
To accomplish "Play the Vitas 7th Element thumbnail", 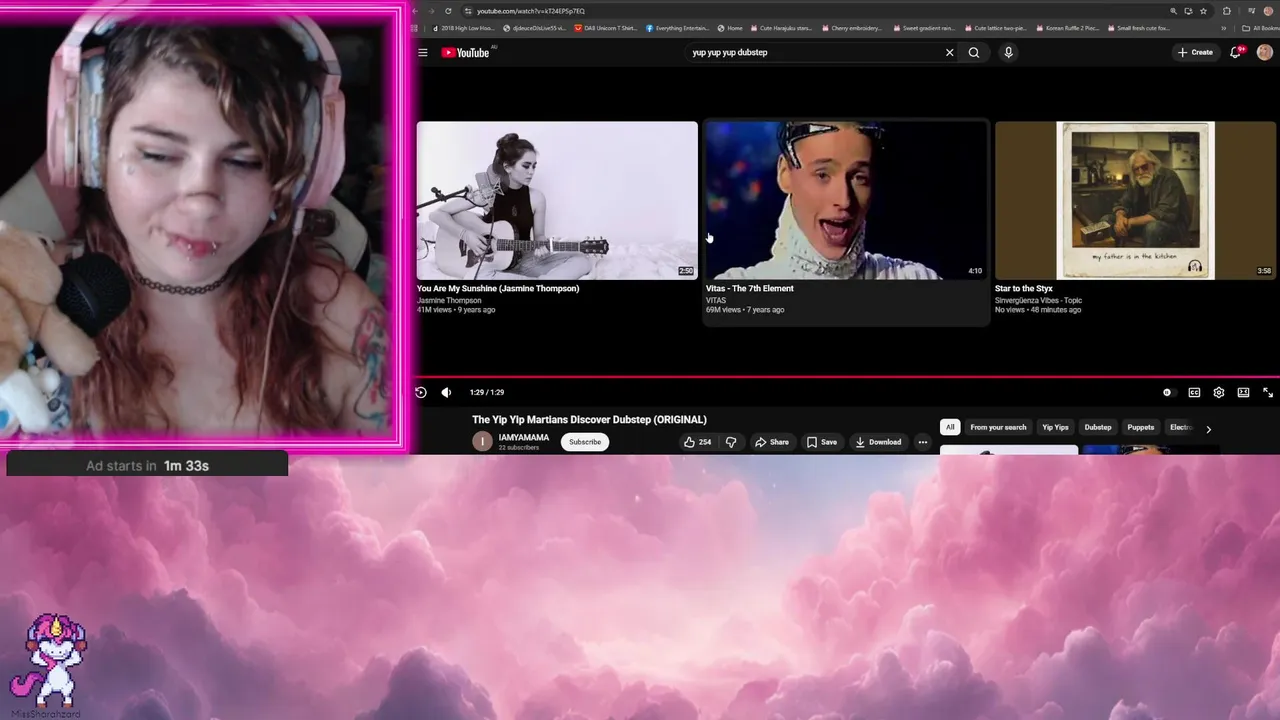I will click(846, 200).
